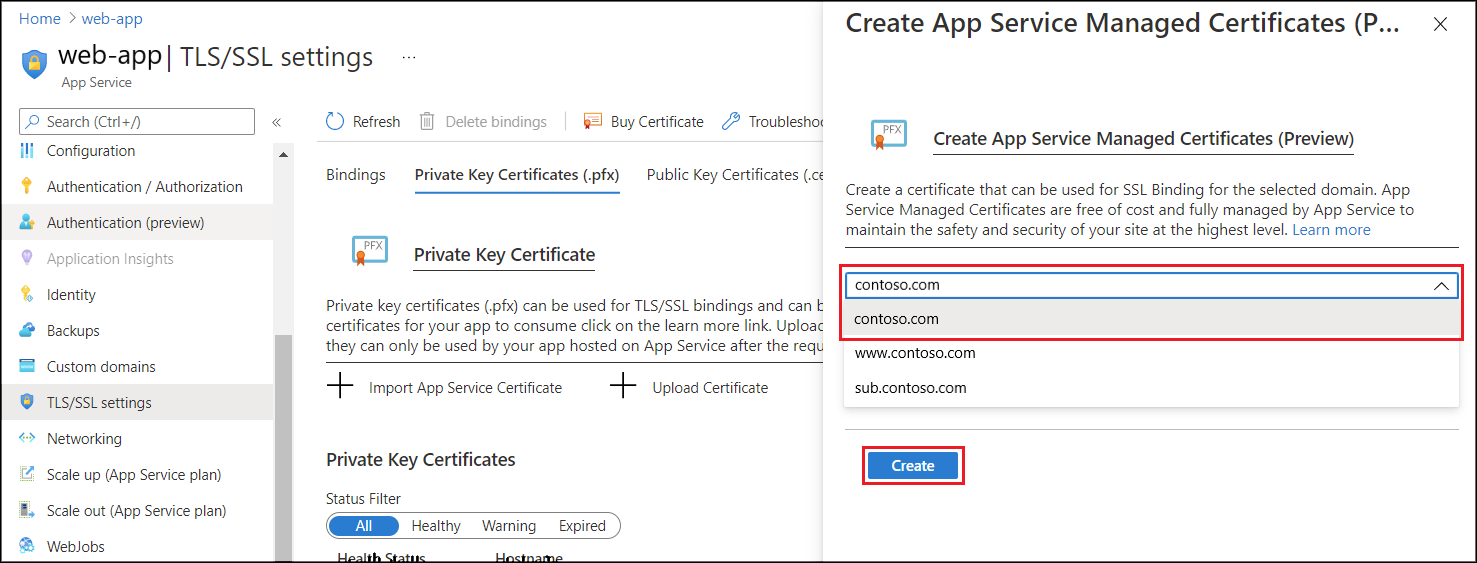This screenshot has width=1477, height=563.
Task: Click the Authentication (preview) person icon
Action: (27, 223)
